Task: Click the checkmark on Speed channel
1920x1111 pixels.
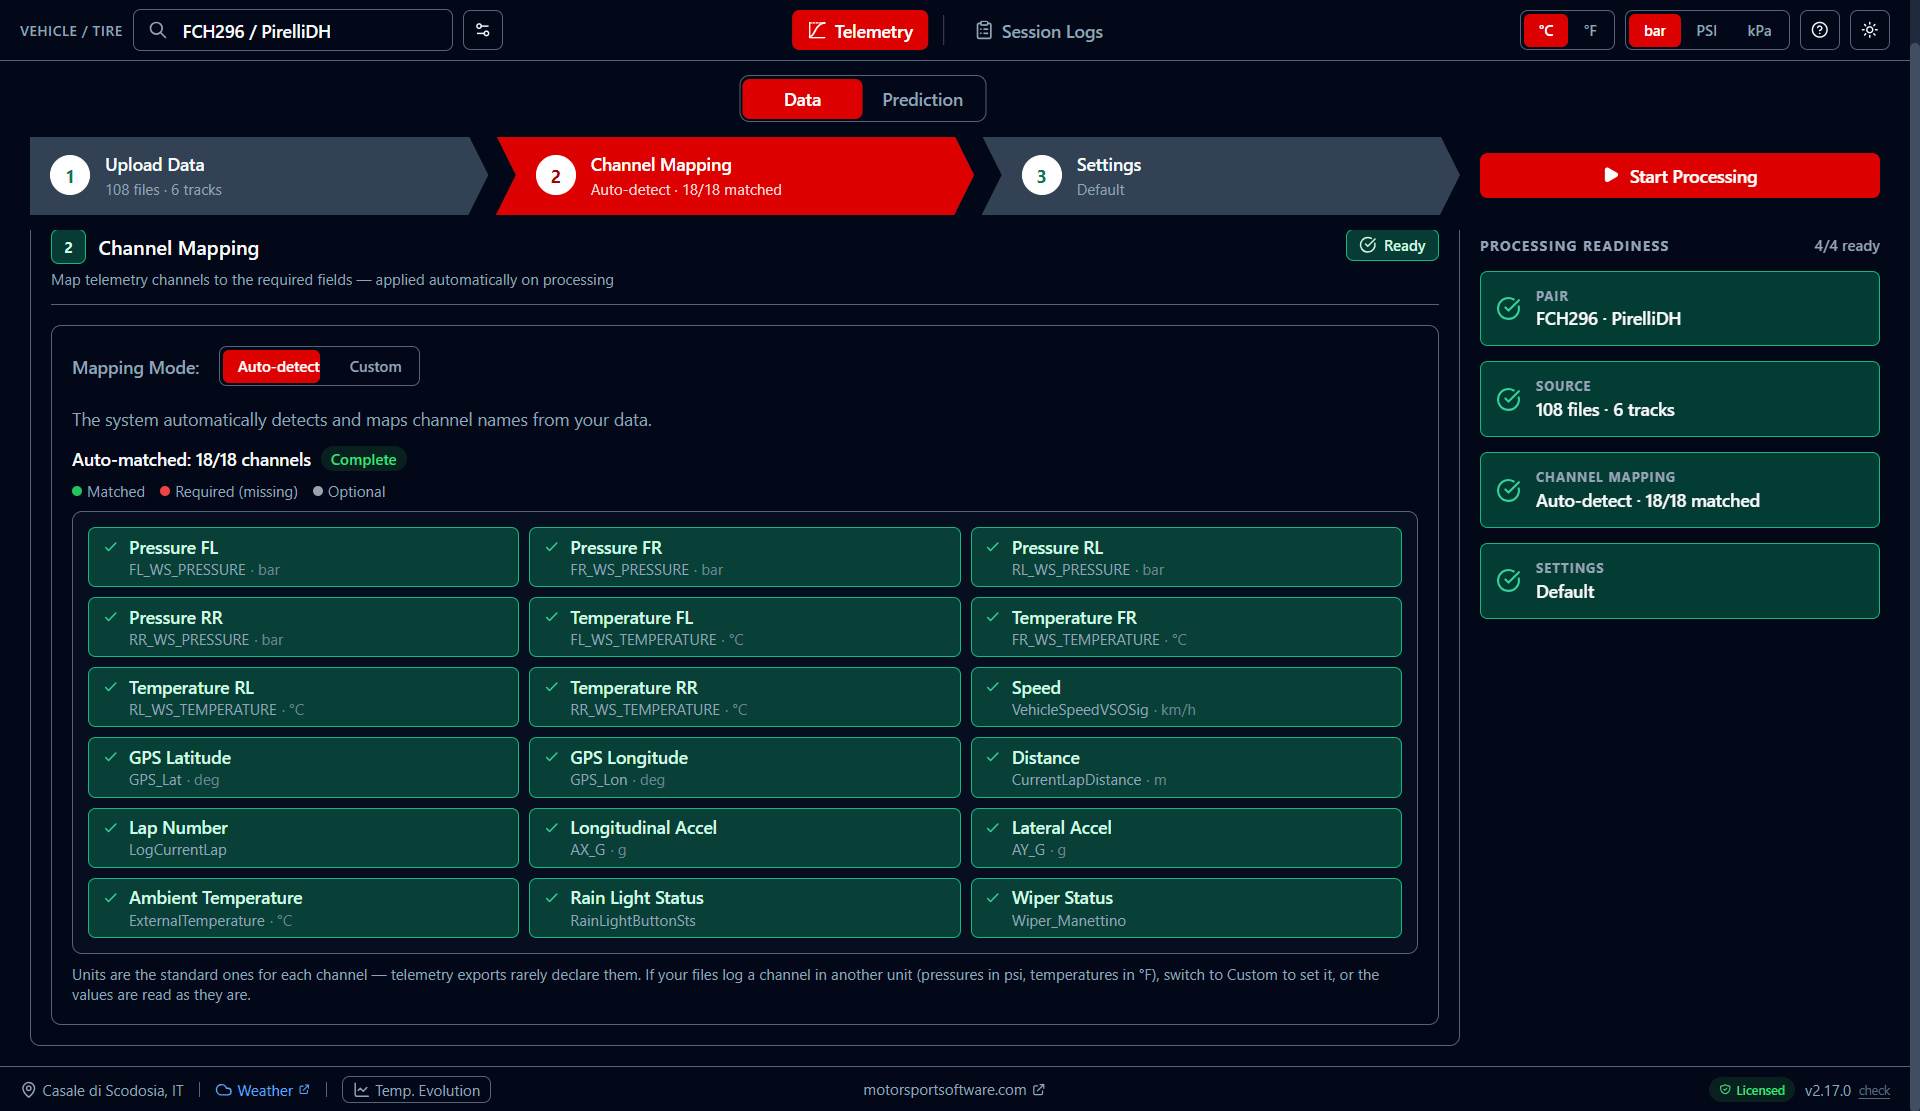Action: (993, 687)
